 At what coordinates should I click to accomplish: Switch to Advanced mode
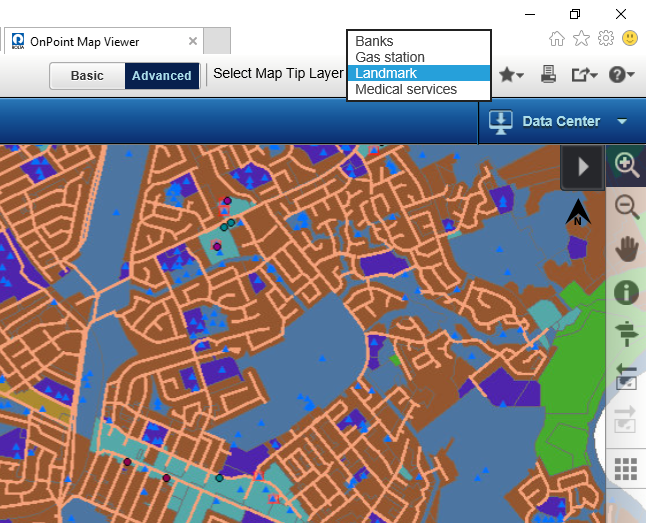pyautogui.click(x=161, y=76)
